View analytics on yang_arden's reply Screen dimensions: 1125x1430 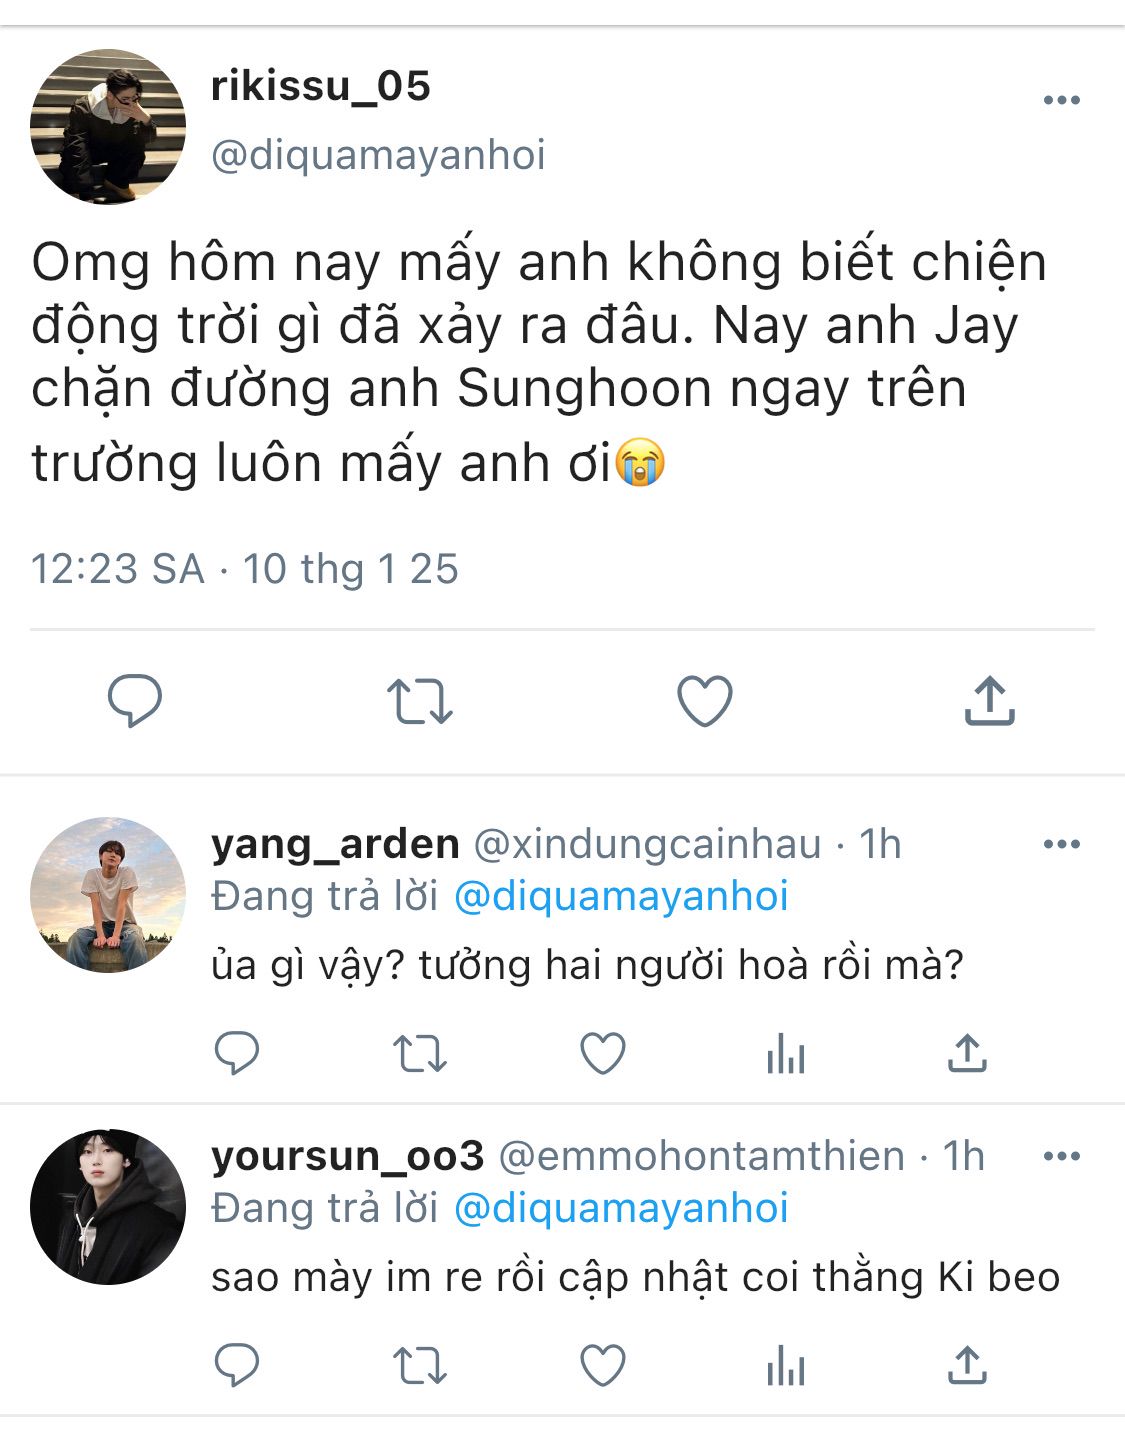tap(786, 1054)
